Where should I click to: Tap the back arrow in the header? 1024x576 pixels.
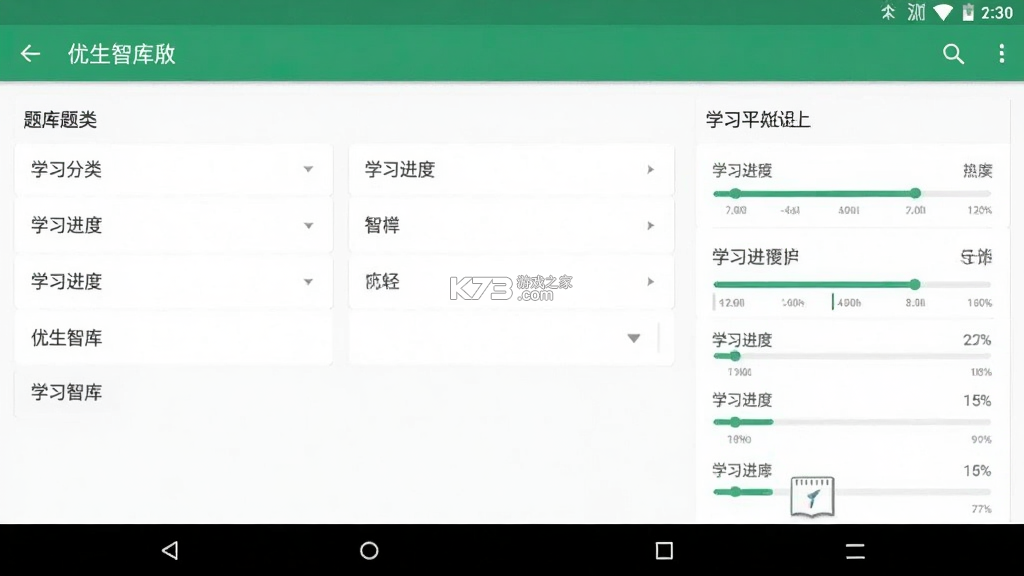click(x=30, y=54)
